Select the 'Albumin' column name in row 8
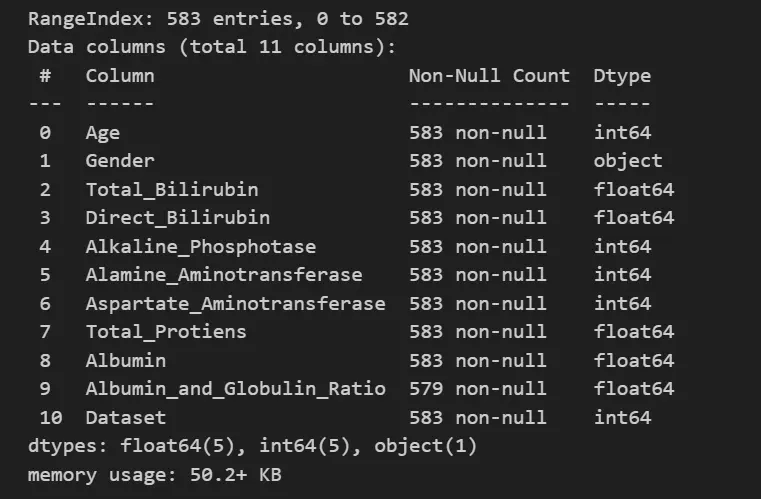The height and width of the screenshot is (499, 761). 126,360
